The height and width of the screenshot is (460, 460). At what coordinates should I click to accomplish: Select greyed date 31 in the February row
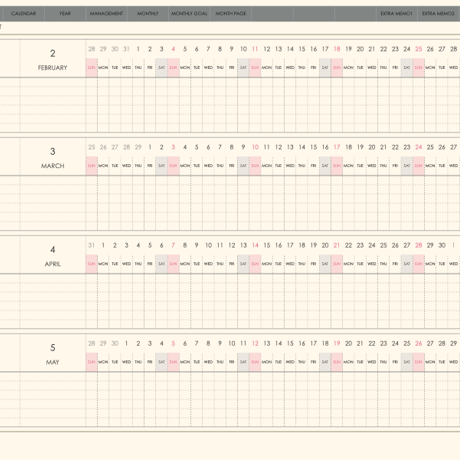point(126,49)
